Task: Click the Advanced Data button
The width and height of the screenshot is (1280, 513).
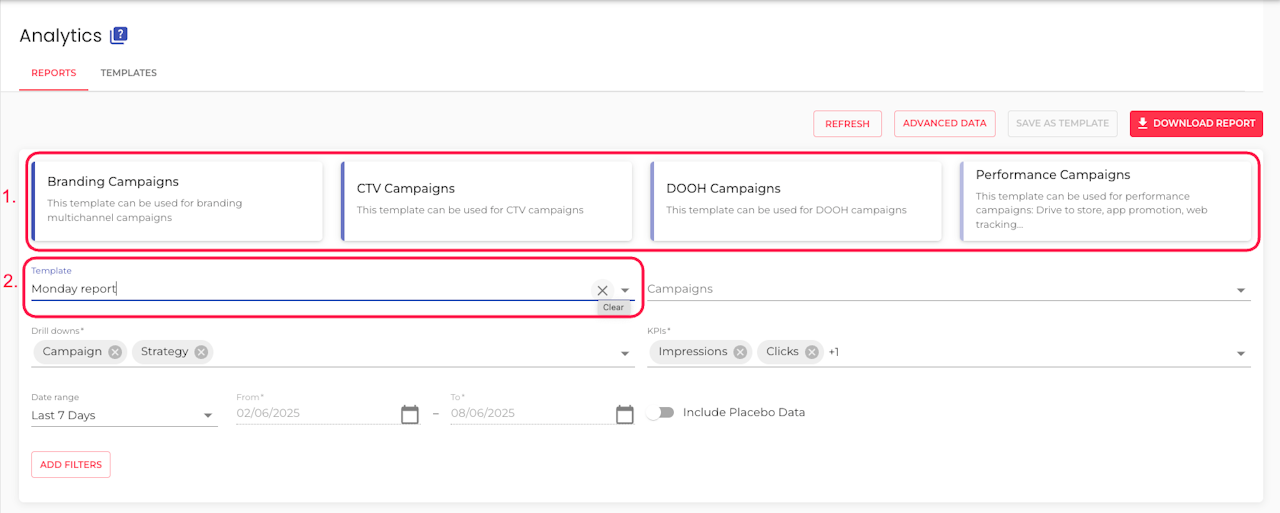Action: coord(944,123)
